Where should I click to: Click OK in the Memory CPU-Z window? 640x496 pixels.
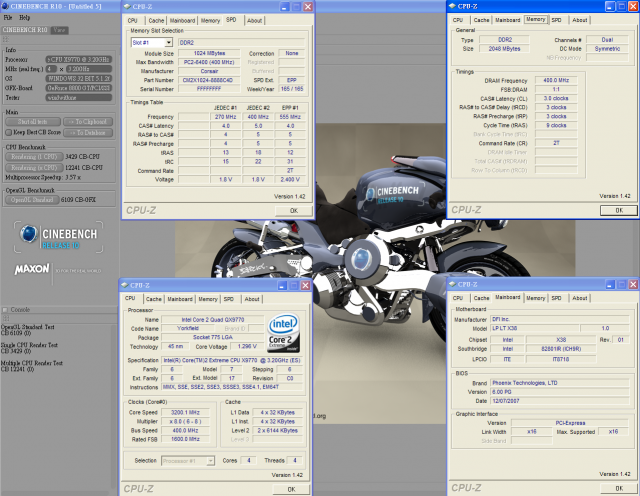click(619, 210)
